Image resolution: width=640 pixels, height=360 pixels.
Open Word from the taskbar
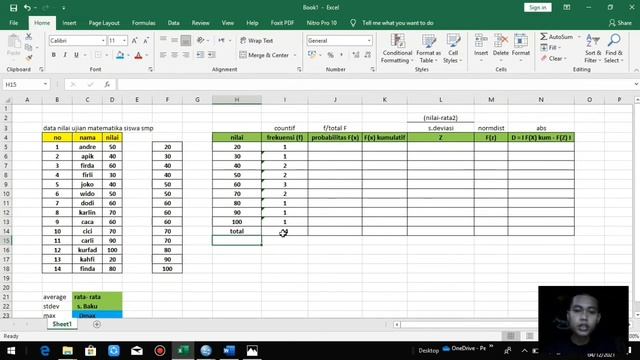click(x=229, y=351)
